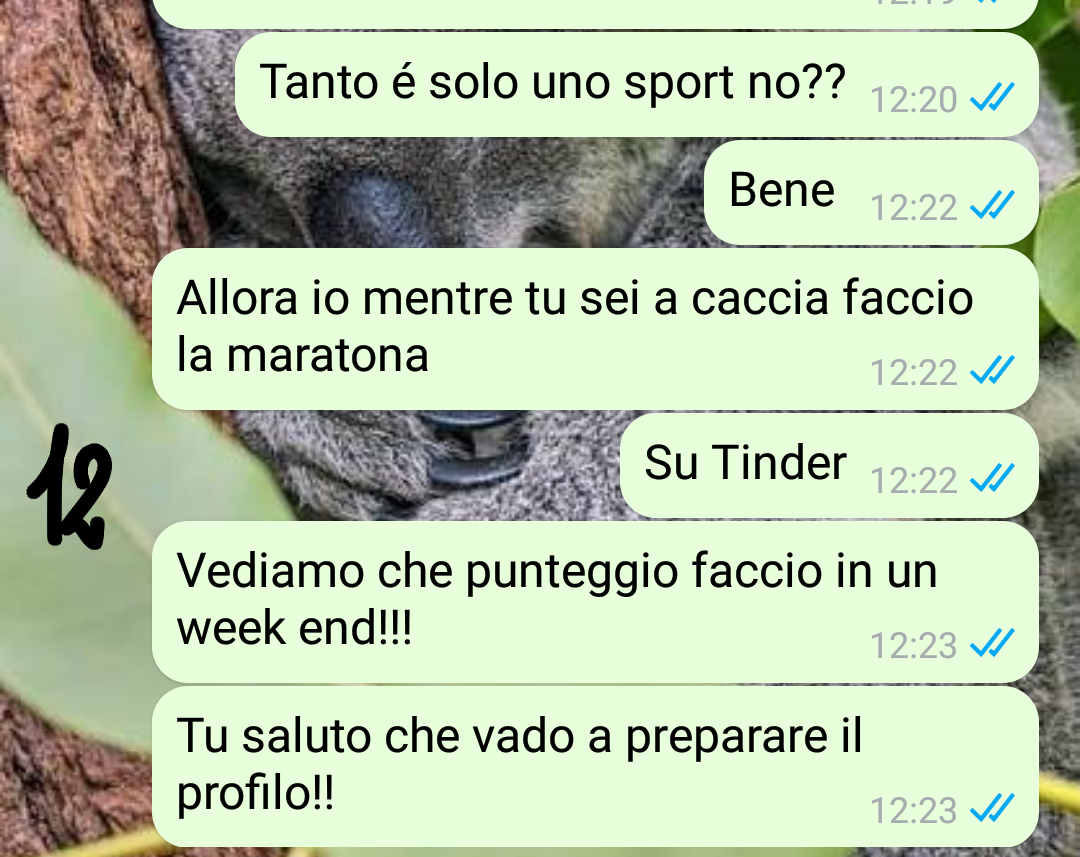Tap the 'Tanto é solo uno sport no??' message
The width and height of the screenshot is (1080, 857).
(636, 84)
